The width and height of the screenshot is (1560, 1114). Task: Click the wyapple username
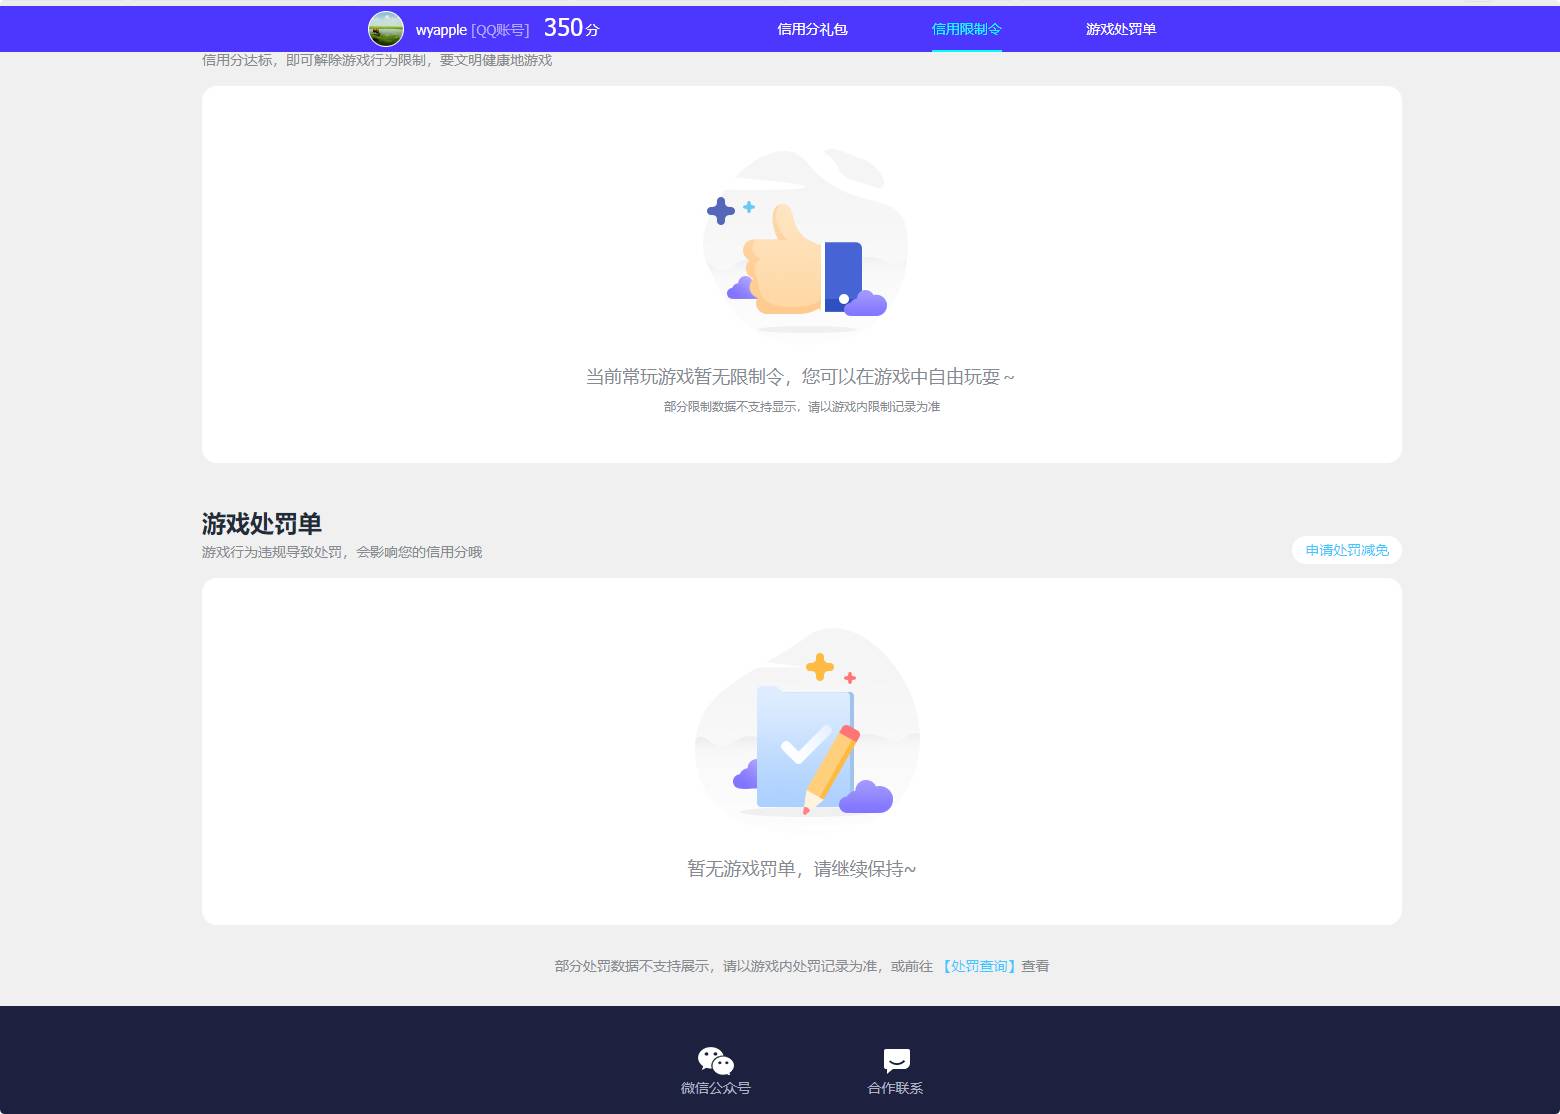tap(441, 30)
